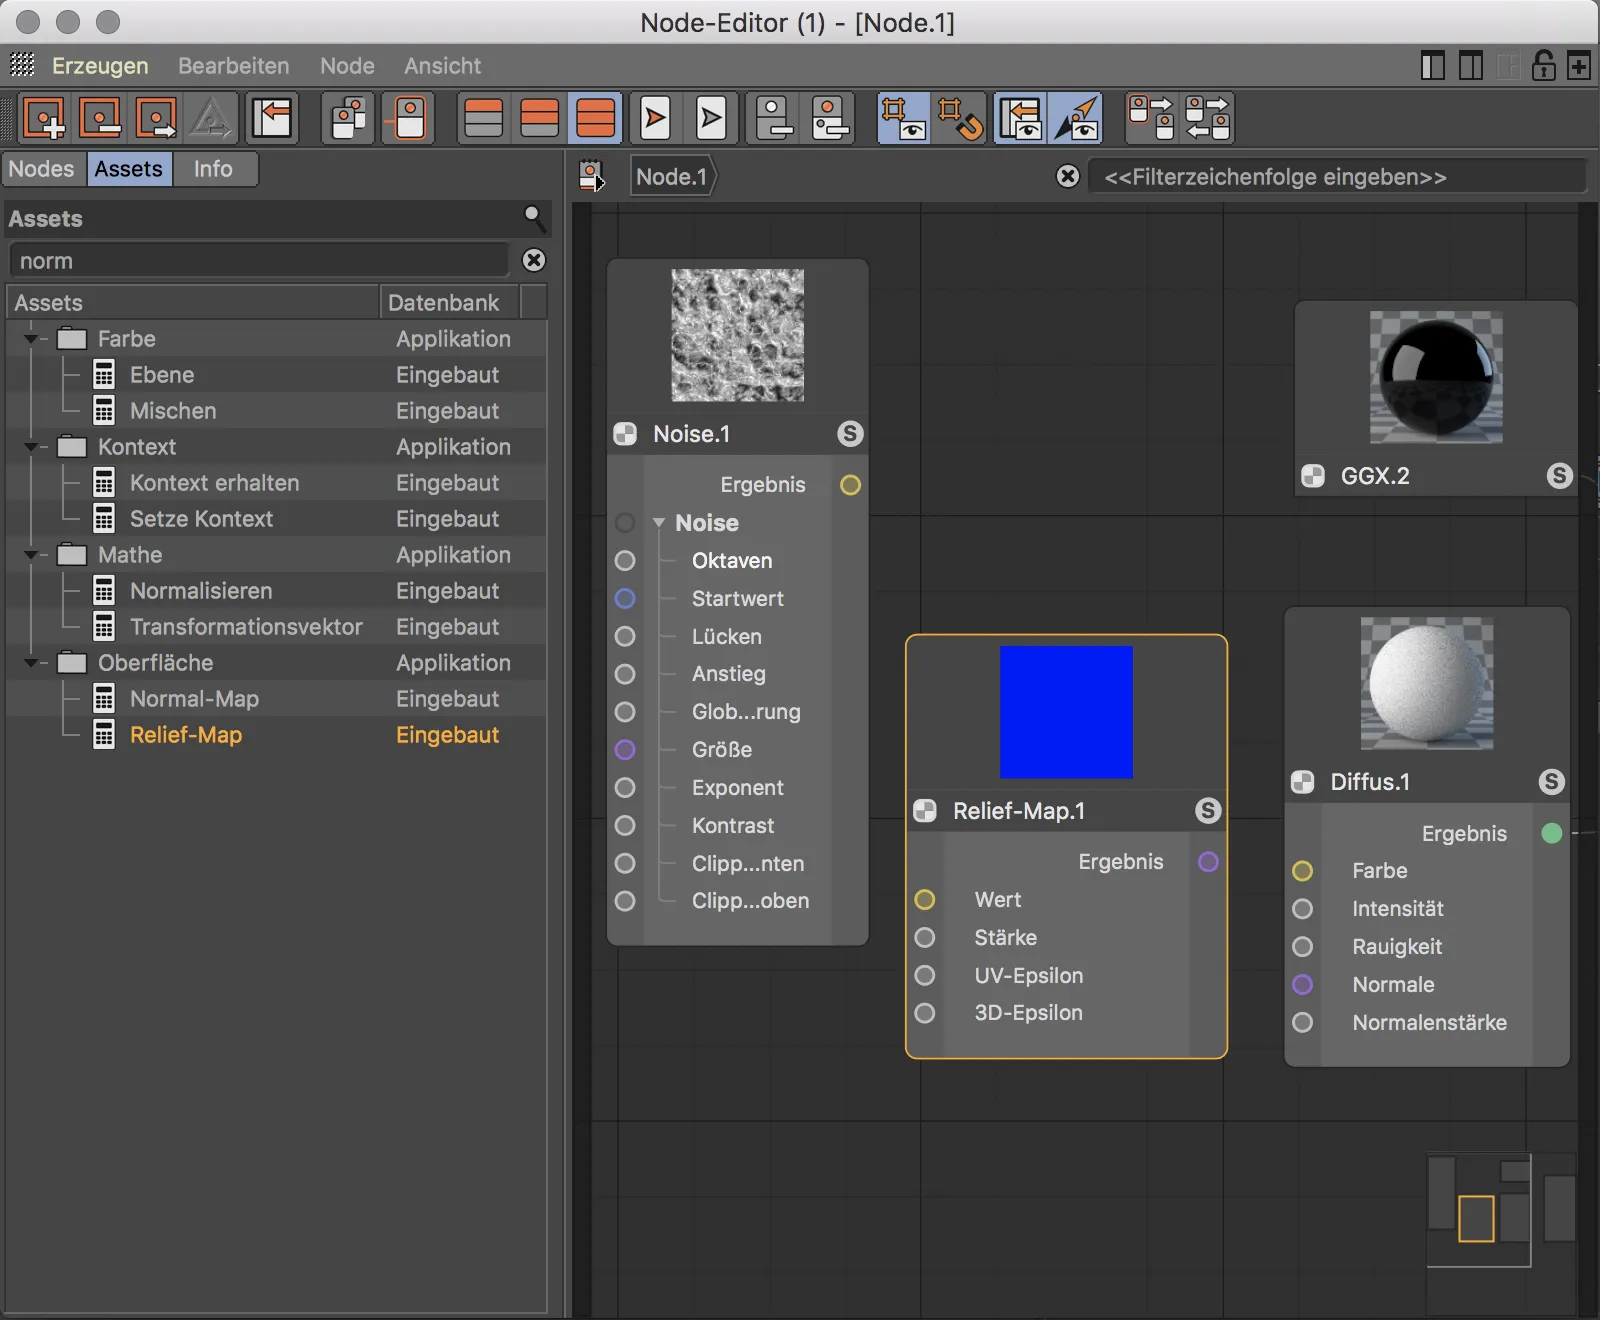Image resolution: width=1600 pixels, height=1320 pixels.
Task: Click the one-way connect nodes icon
Action: point(1151,118)
